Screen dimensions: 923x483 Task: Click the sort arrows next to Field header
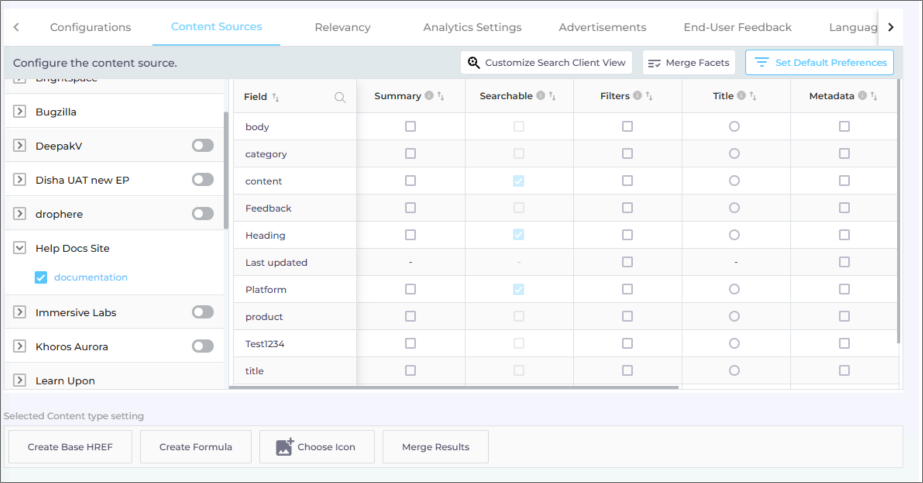coord(276,97)
